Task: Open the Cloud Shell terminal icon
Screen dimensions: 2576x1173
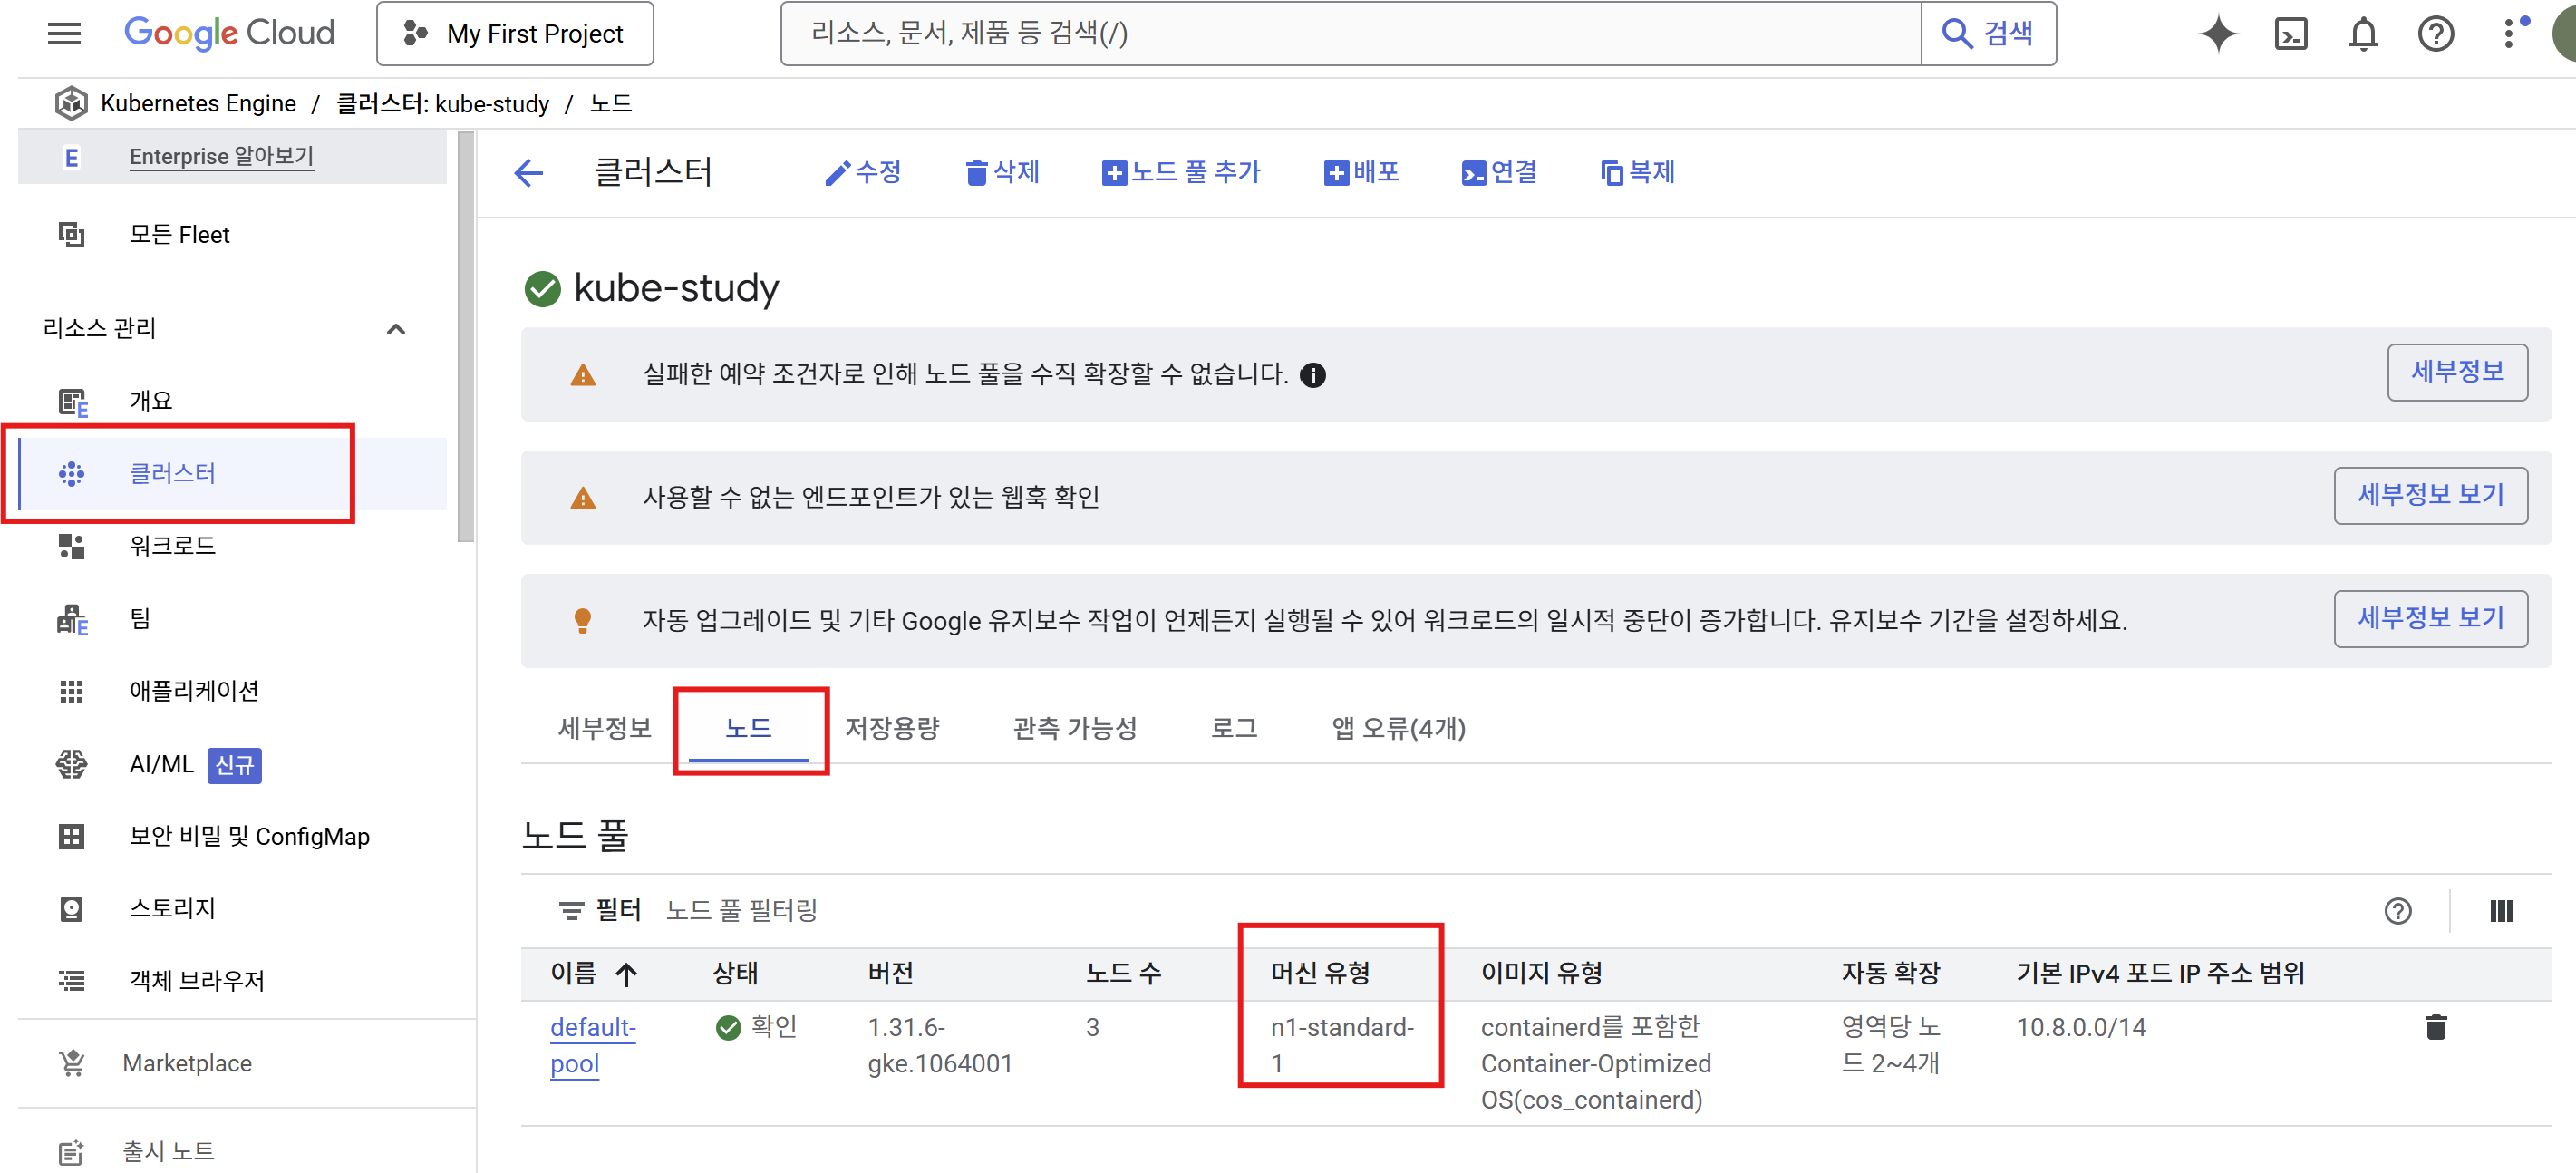Action: [x=2290, y=34]
